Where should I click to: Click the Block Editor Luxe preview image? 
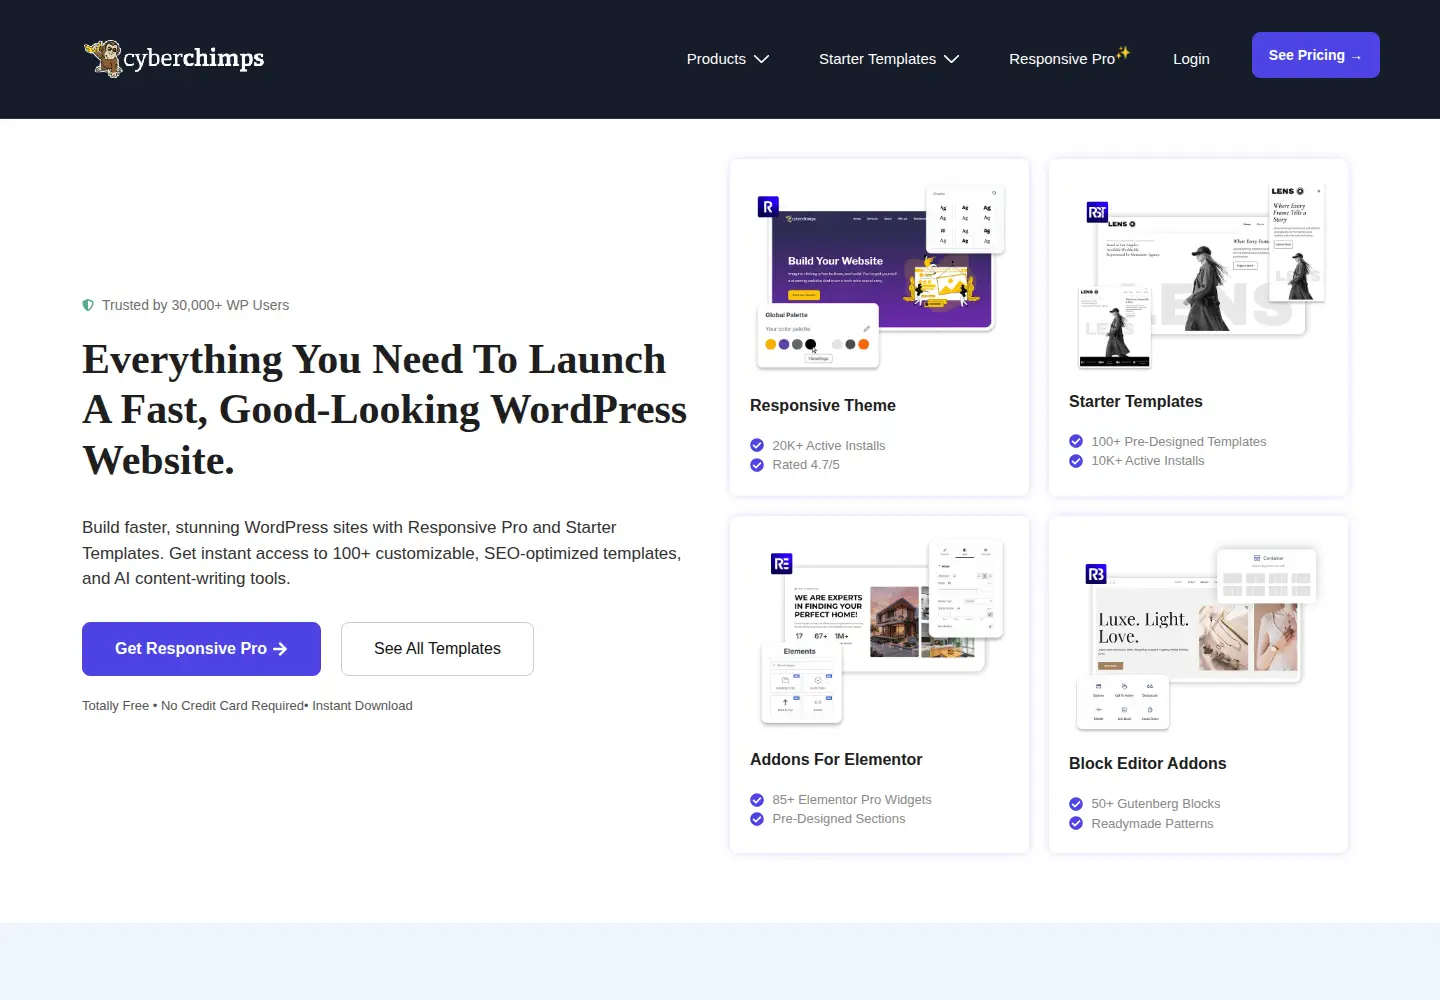click(1198, 637)
